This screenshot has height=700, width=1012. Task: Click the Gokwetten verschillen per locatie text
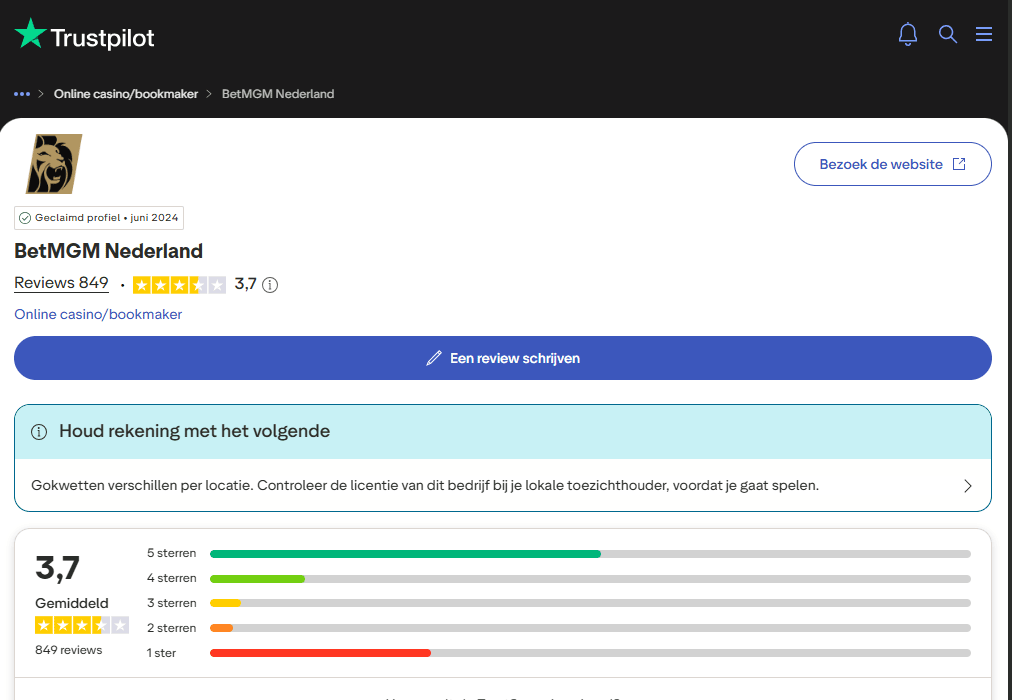coord(425,485)
